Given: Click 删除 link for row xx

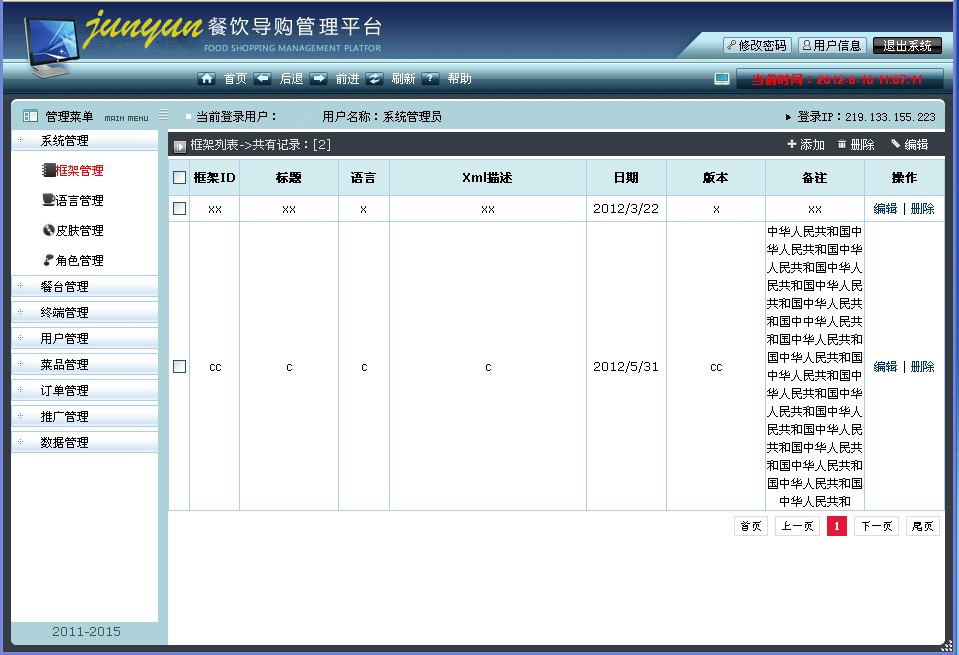Looking at the screenshot, I should [x=922, y=209].
